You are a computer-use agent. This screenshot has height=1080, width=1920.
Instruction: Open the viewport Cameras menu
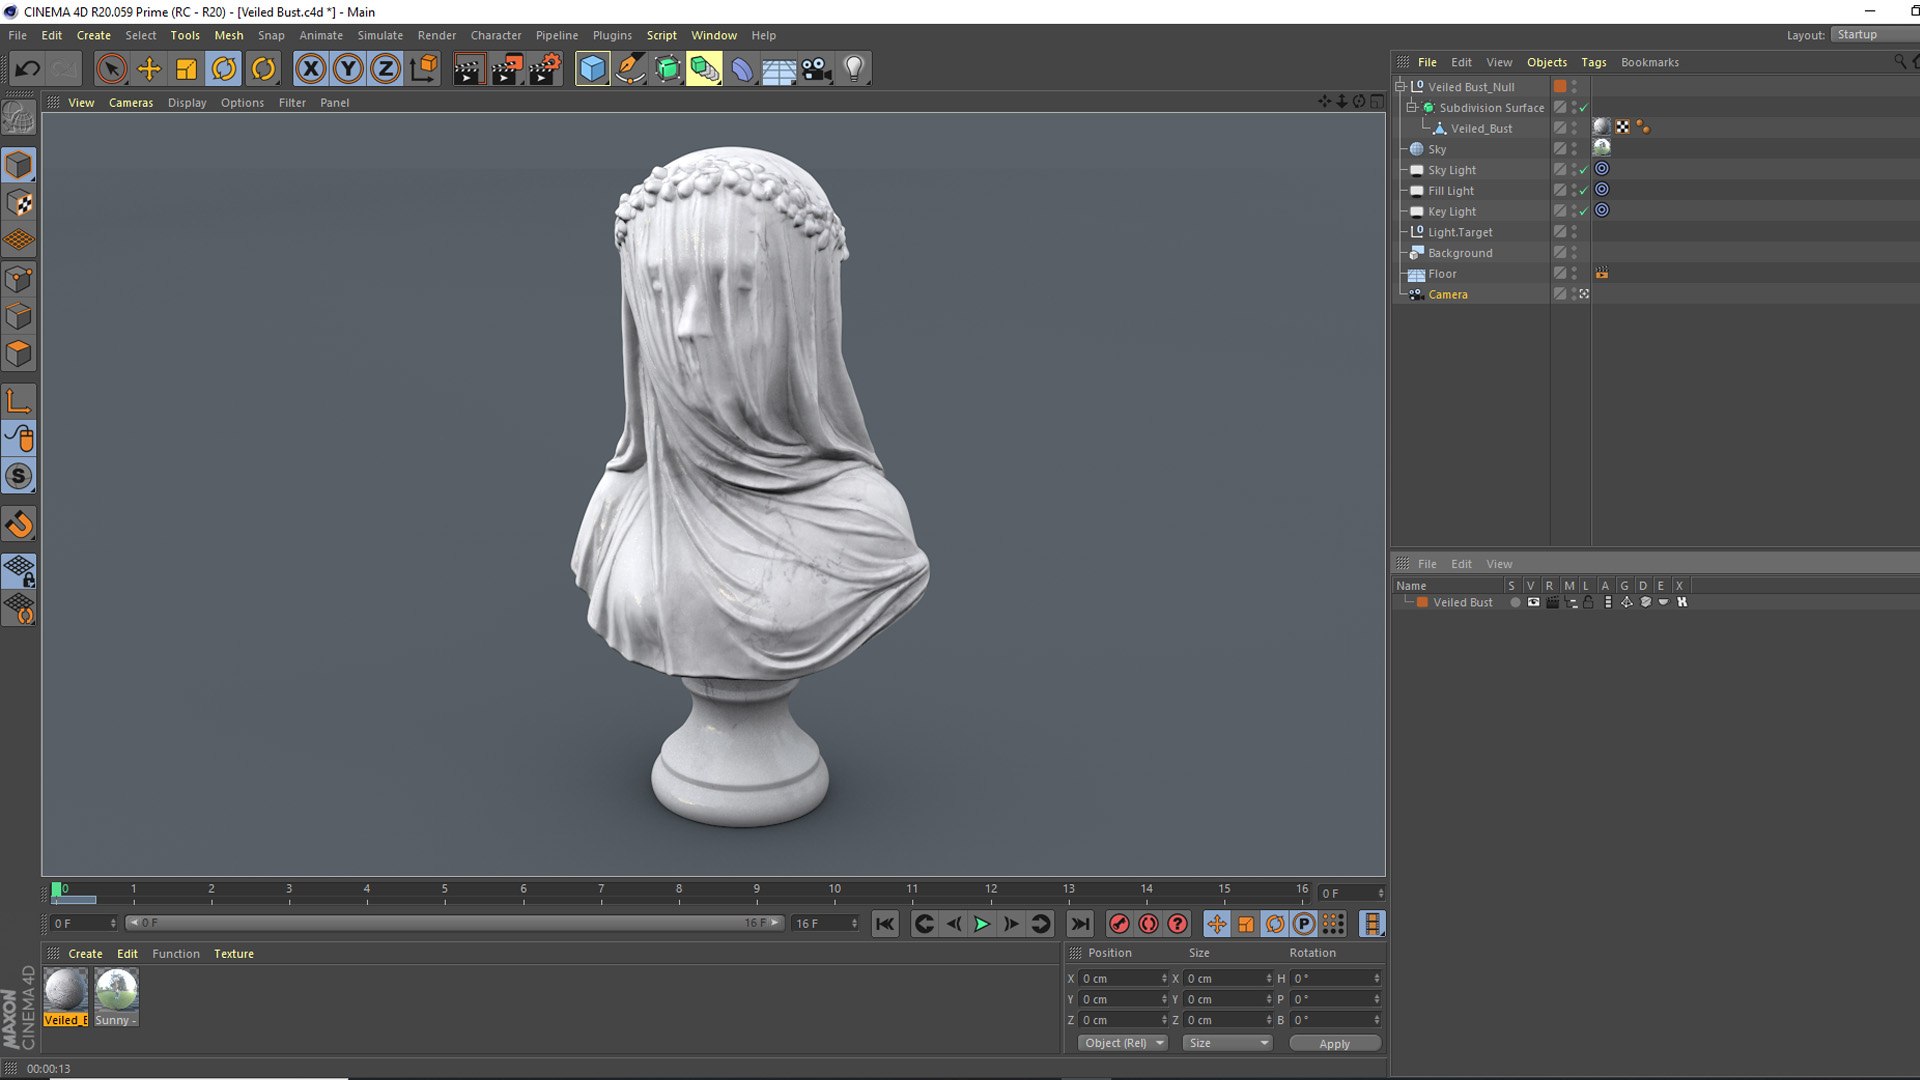tap(131, 103)
